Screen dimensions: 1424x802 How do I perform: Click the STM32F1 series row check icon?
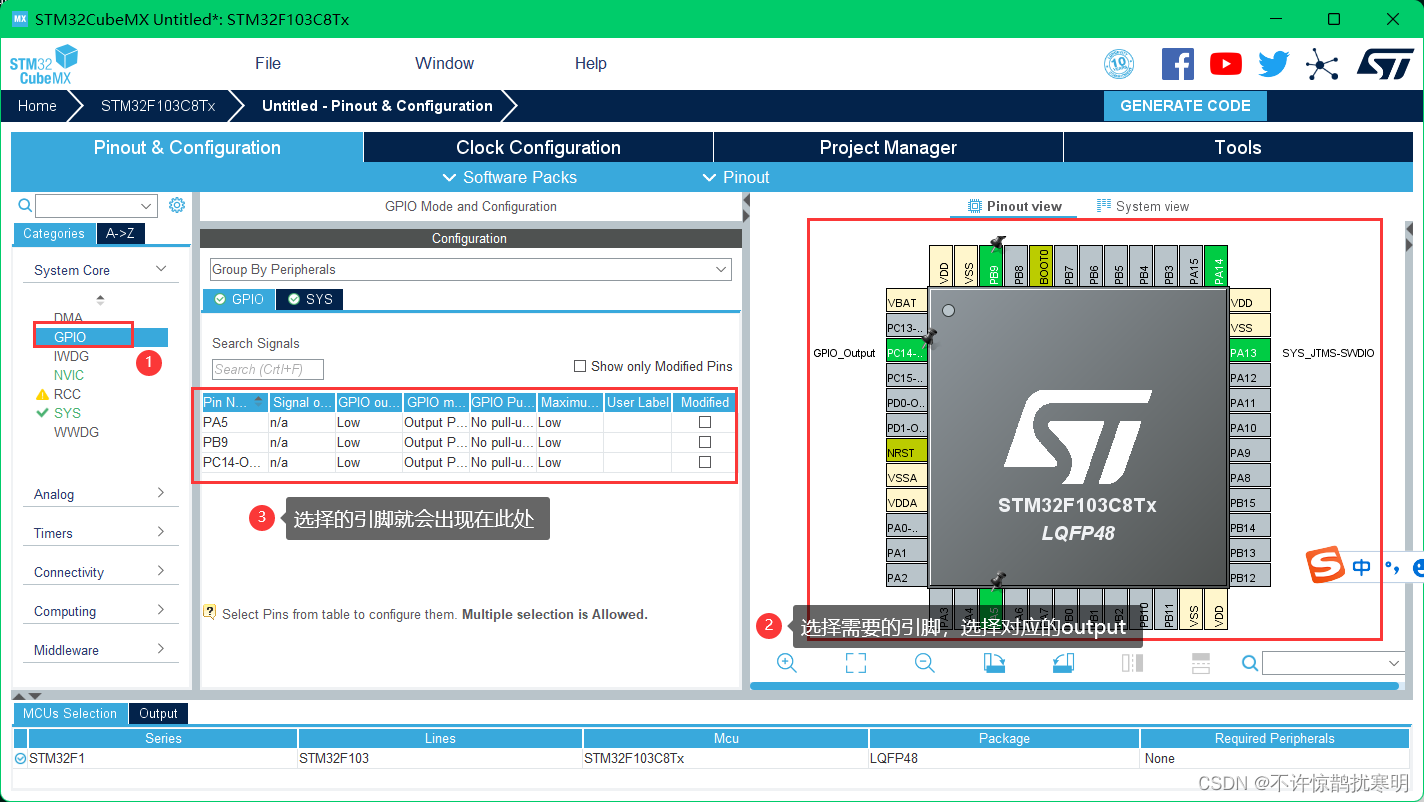click(x=21, y=759)
